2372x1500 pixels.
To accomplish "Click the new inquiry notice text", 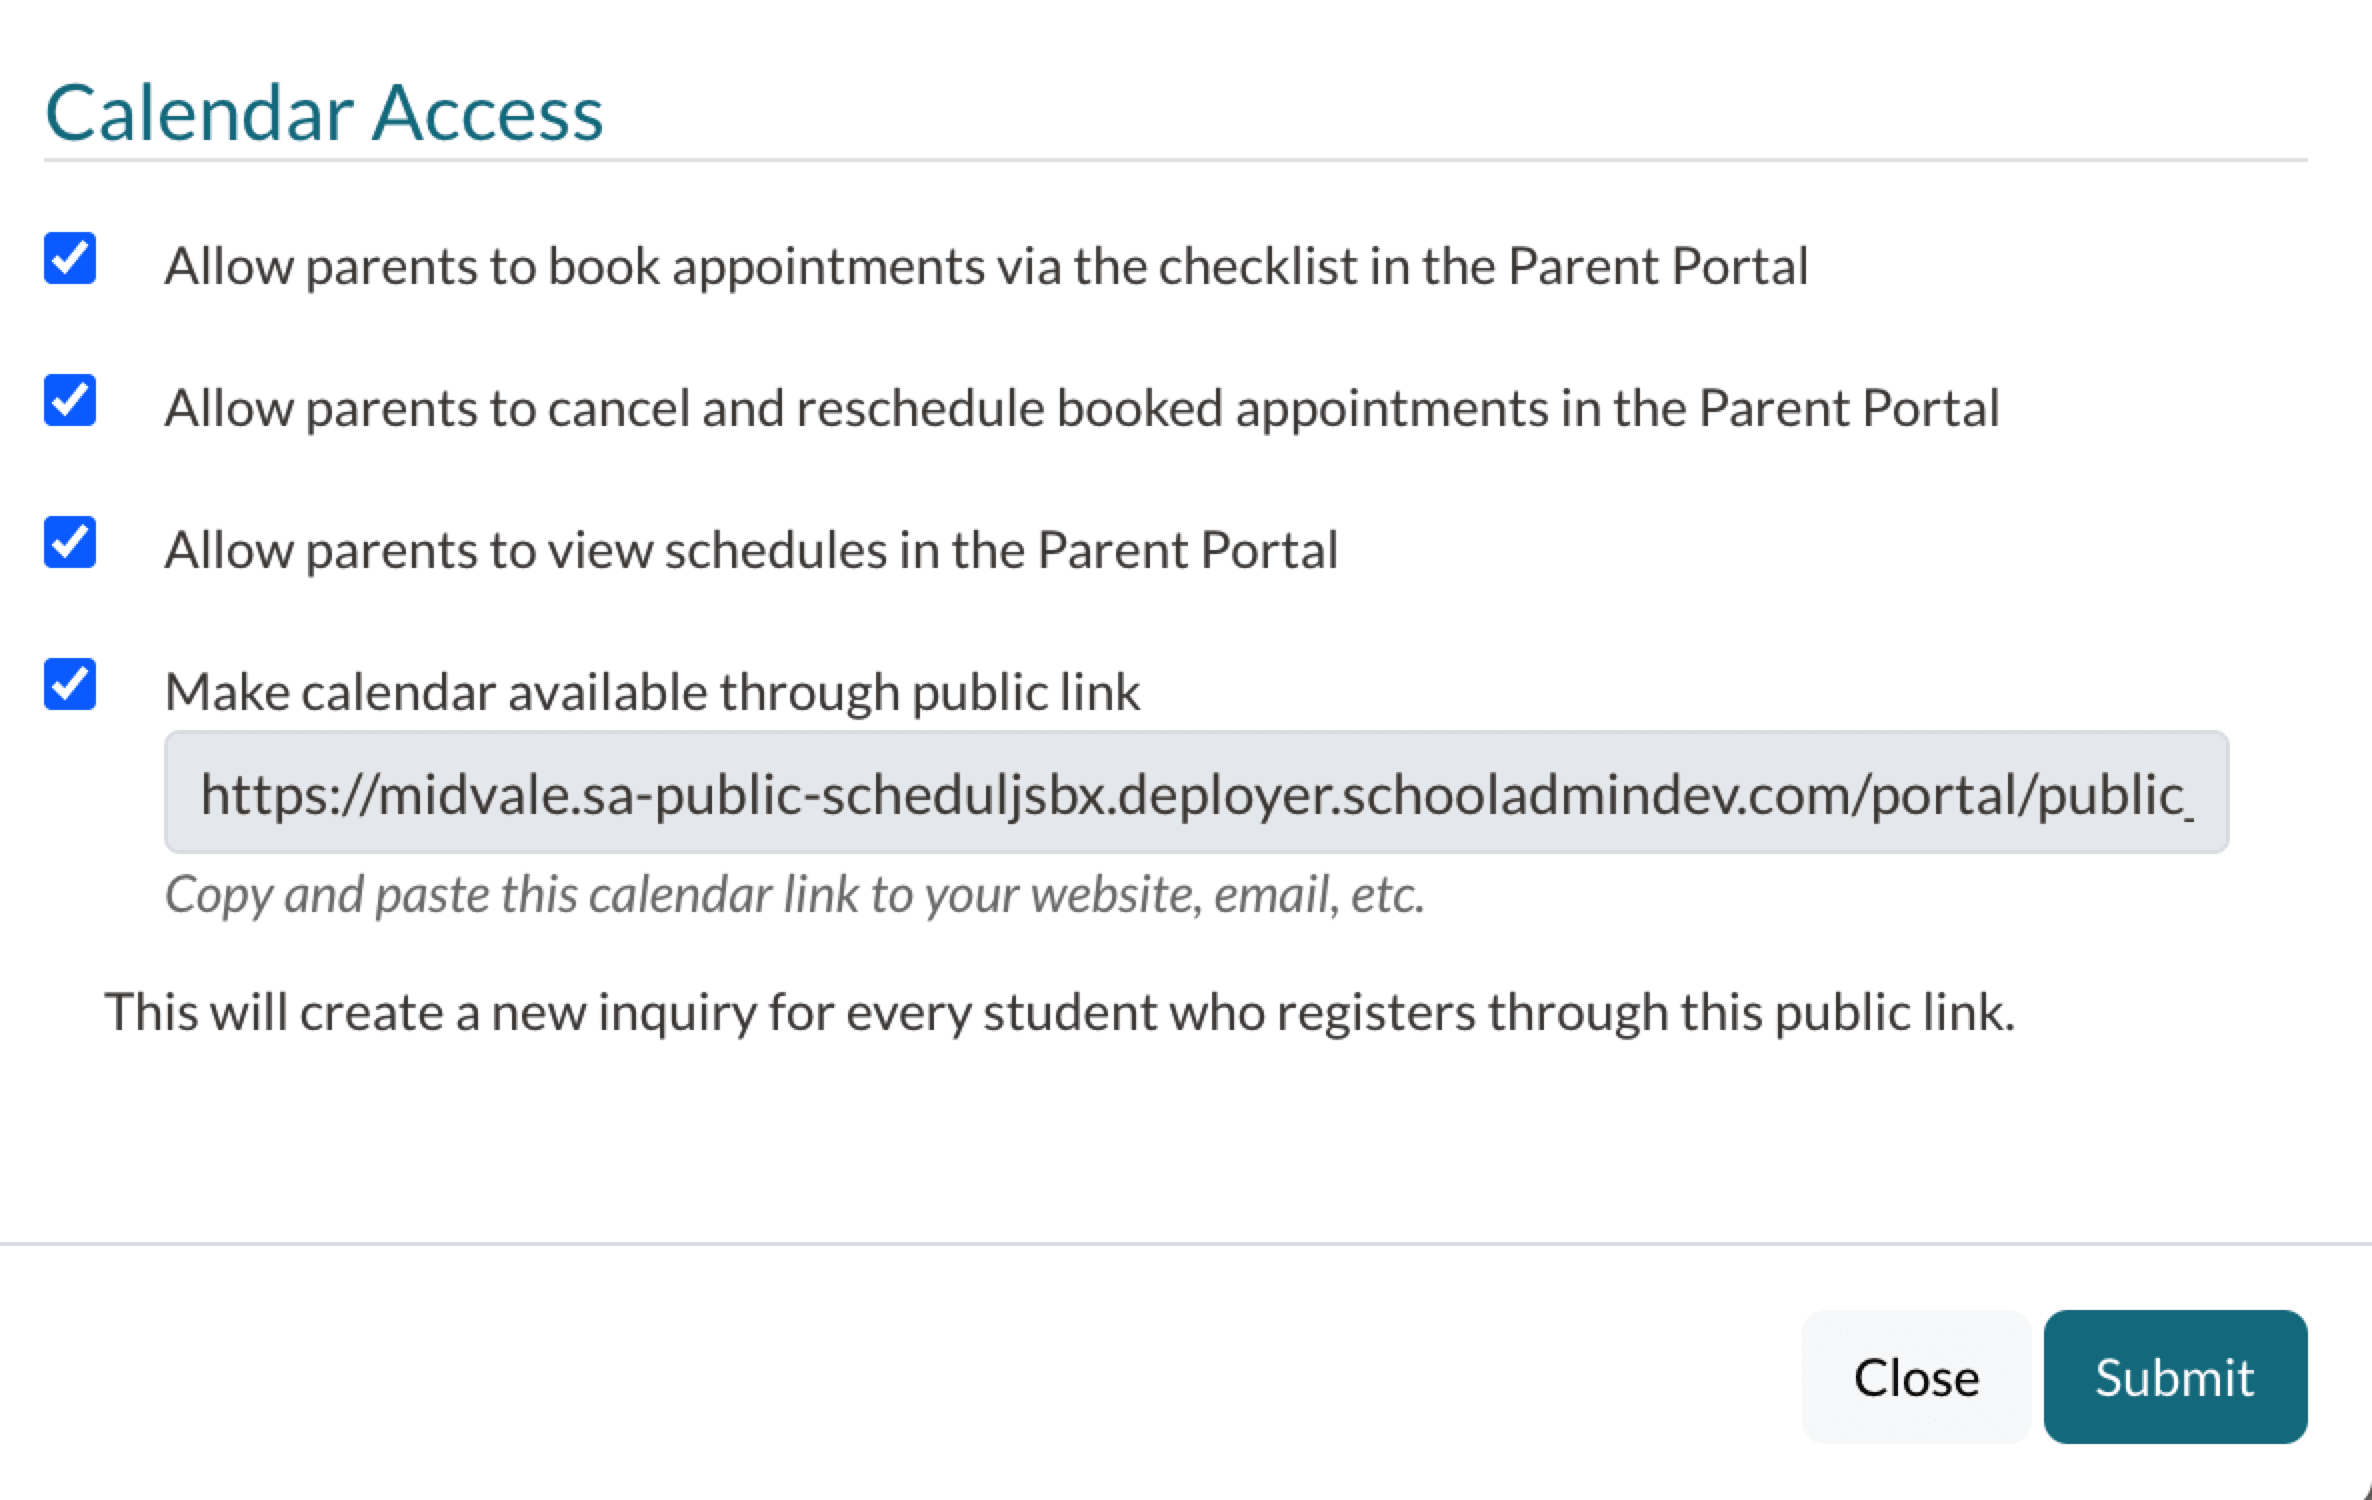I will (x=1059, y=1012).
